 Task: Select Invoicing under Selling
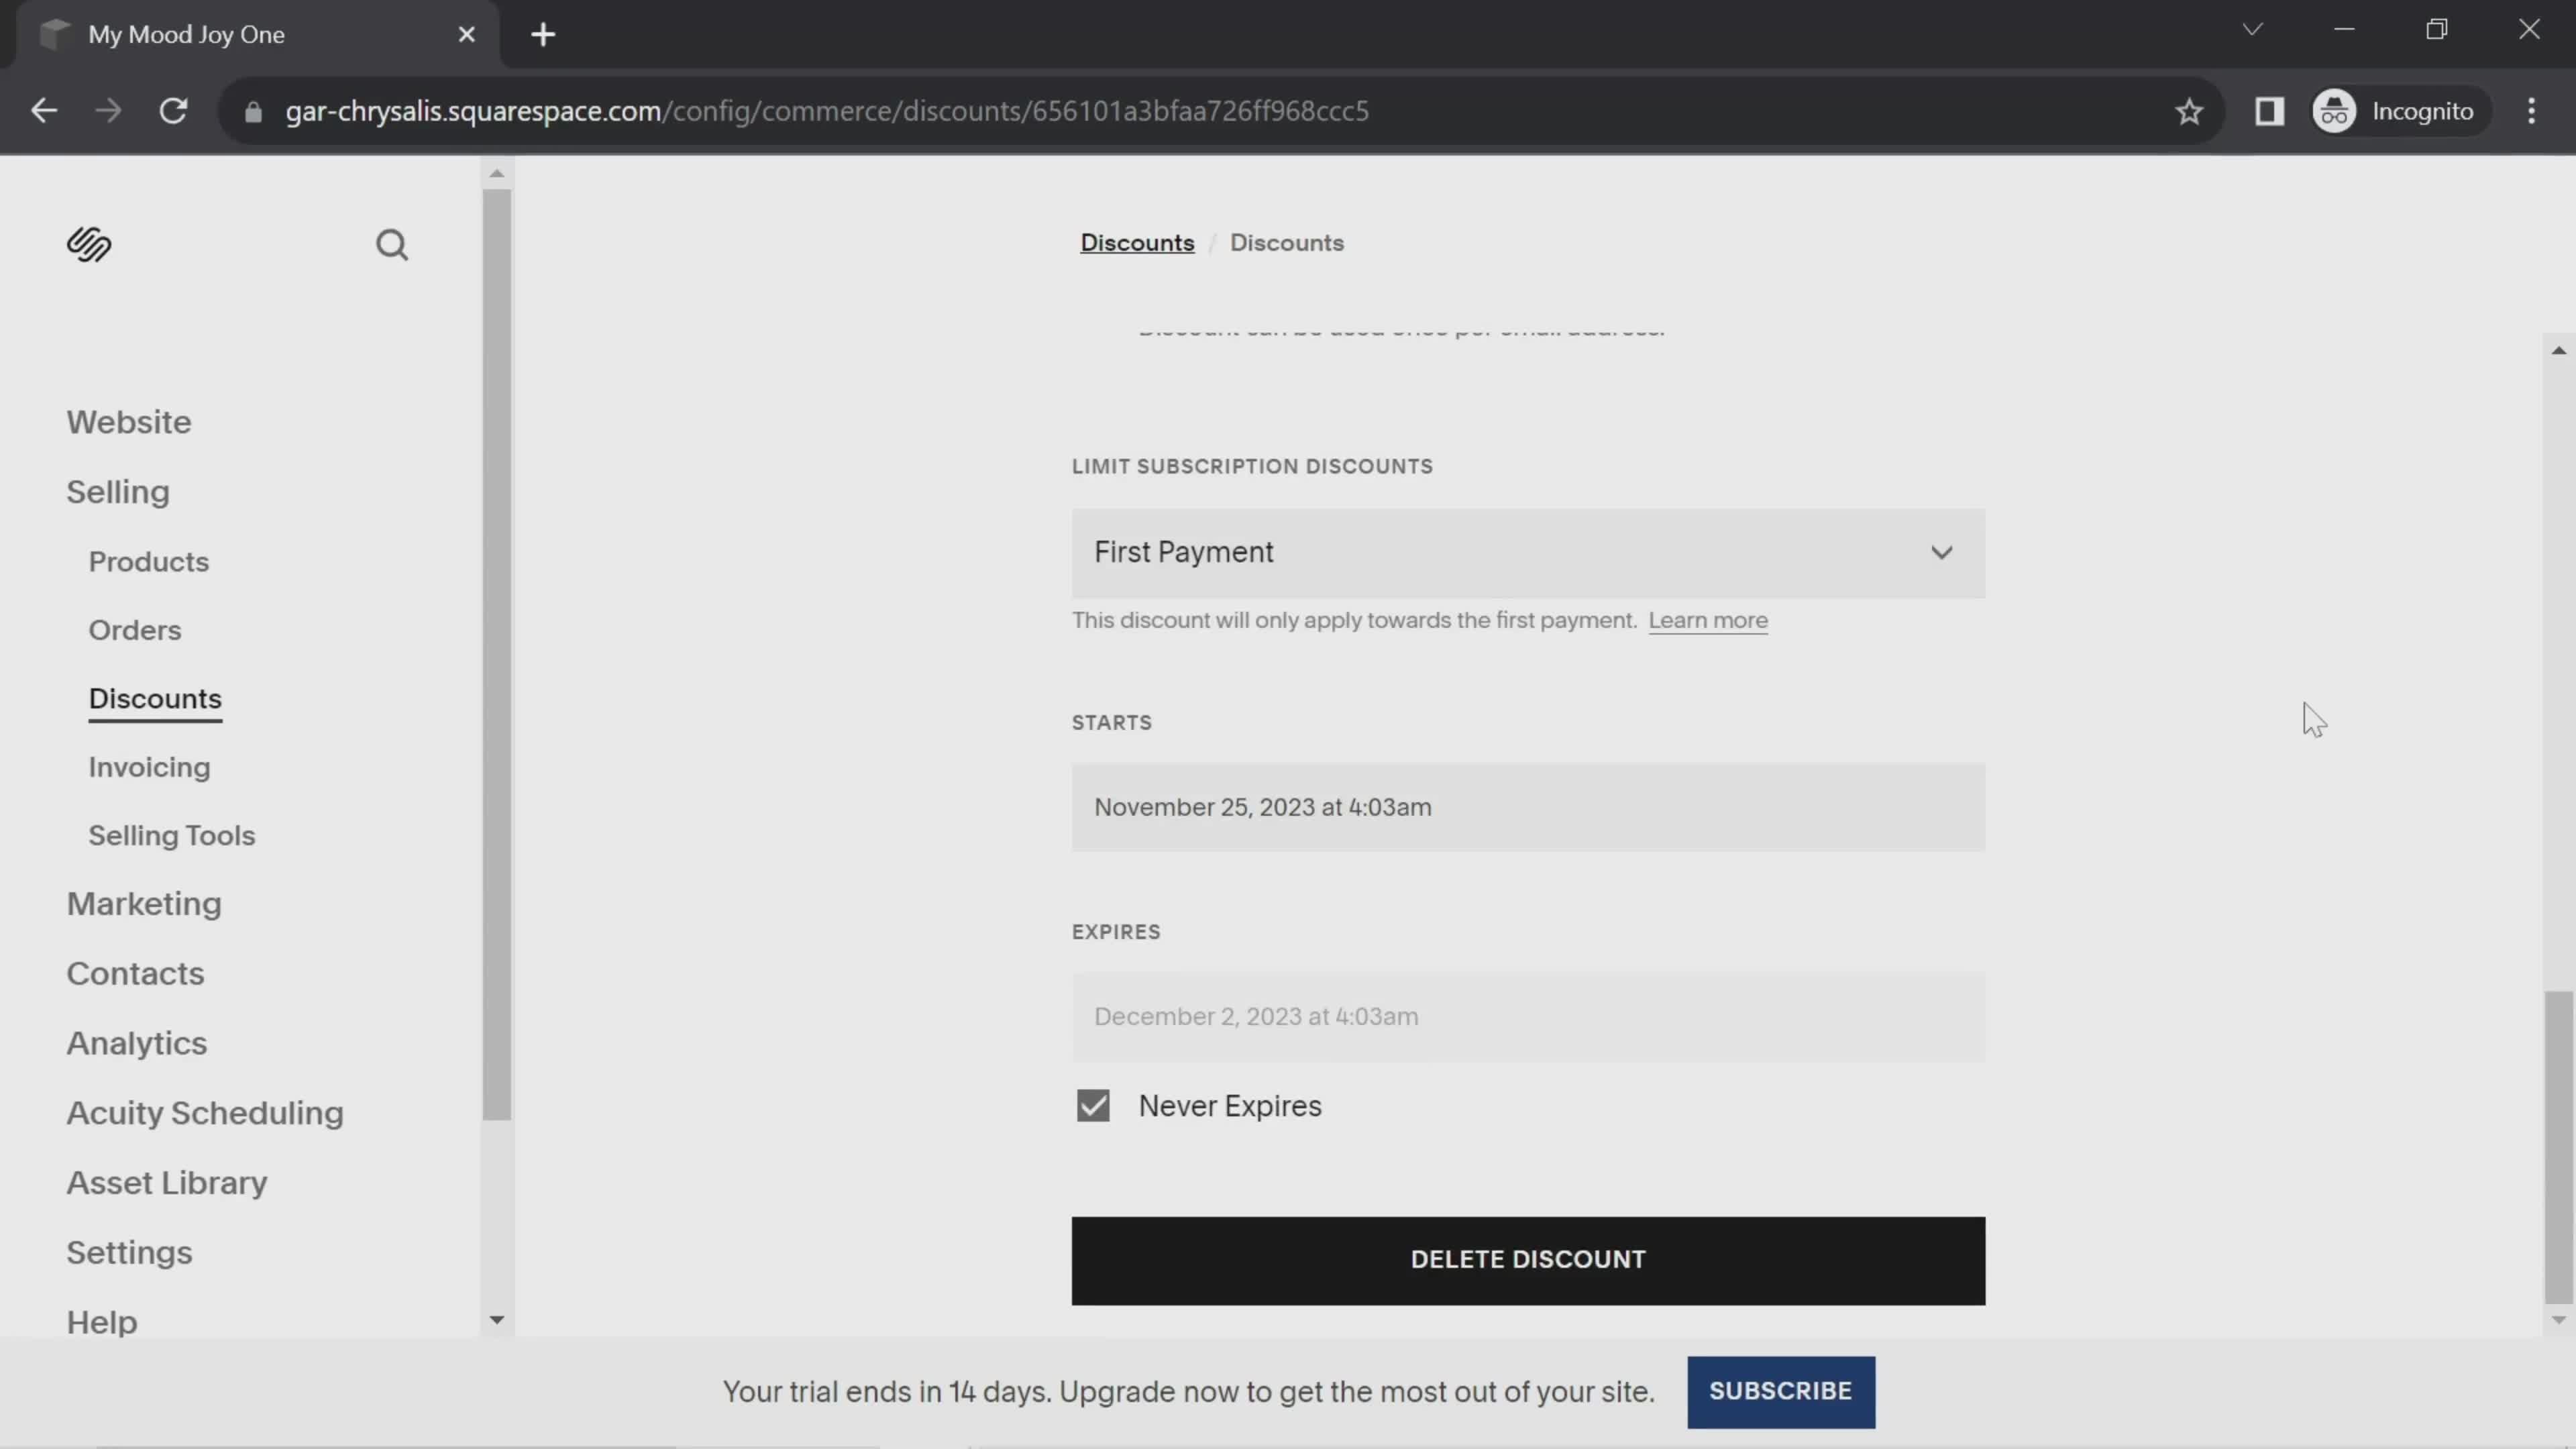pyautogui.click(x=149, y=767)
